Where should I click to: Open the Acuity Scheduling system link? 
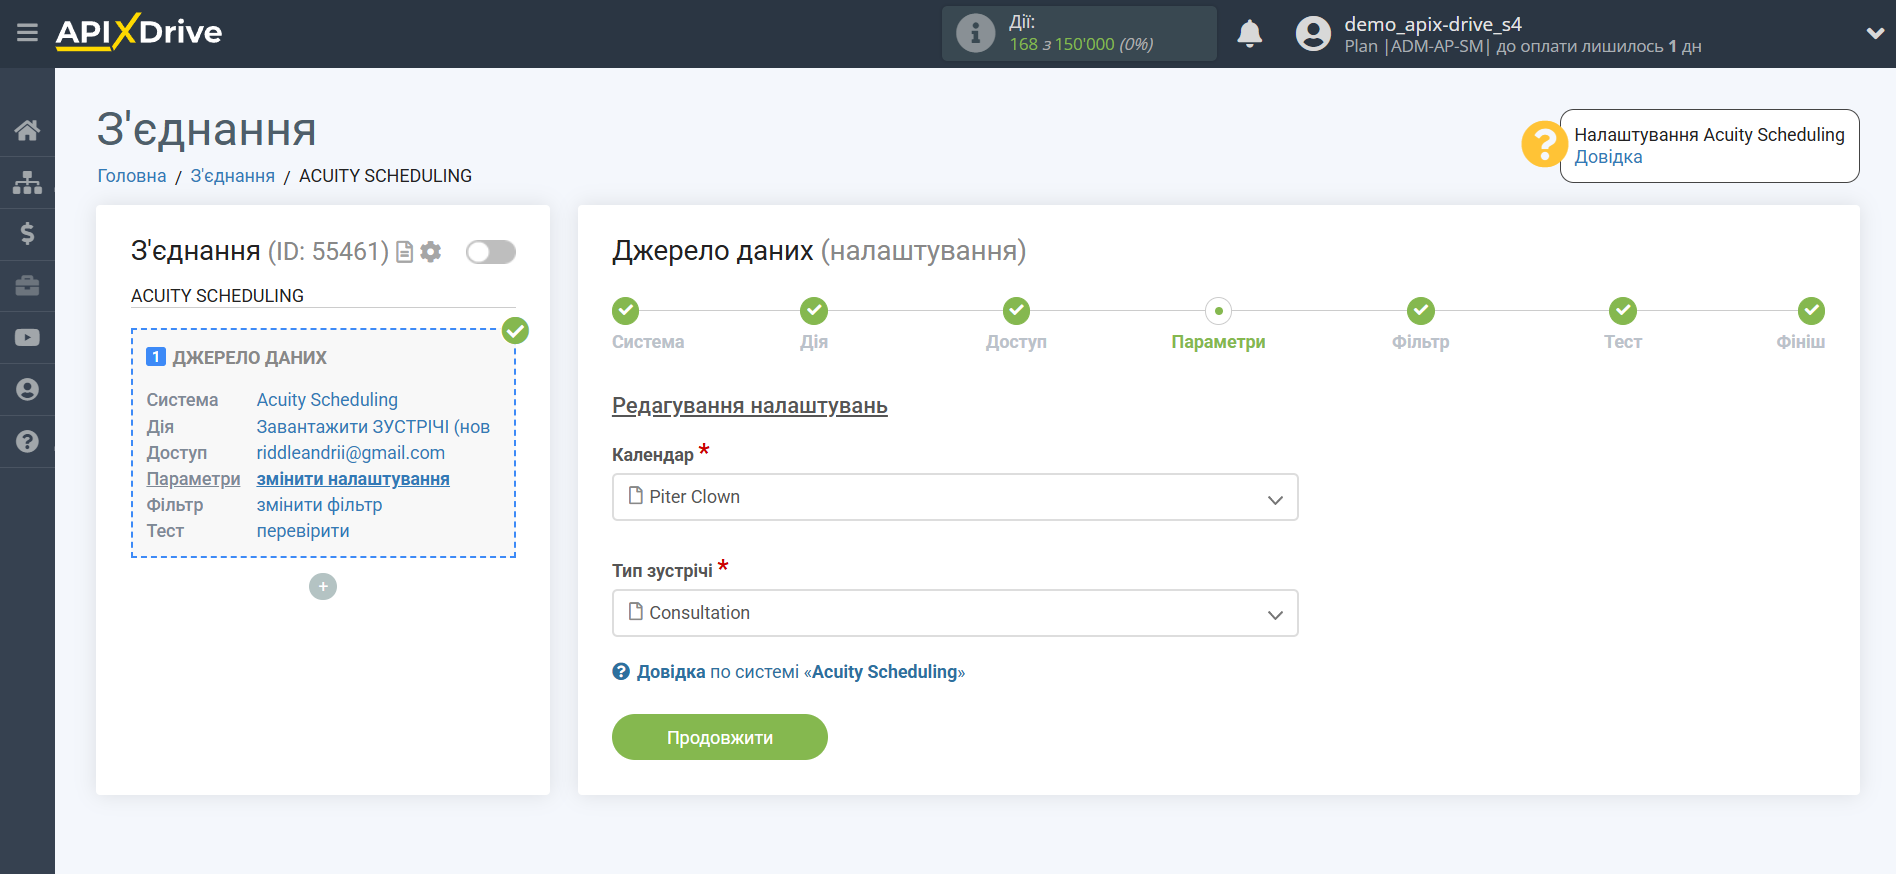pyautogui.click(x=327, y=400)
